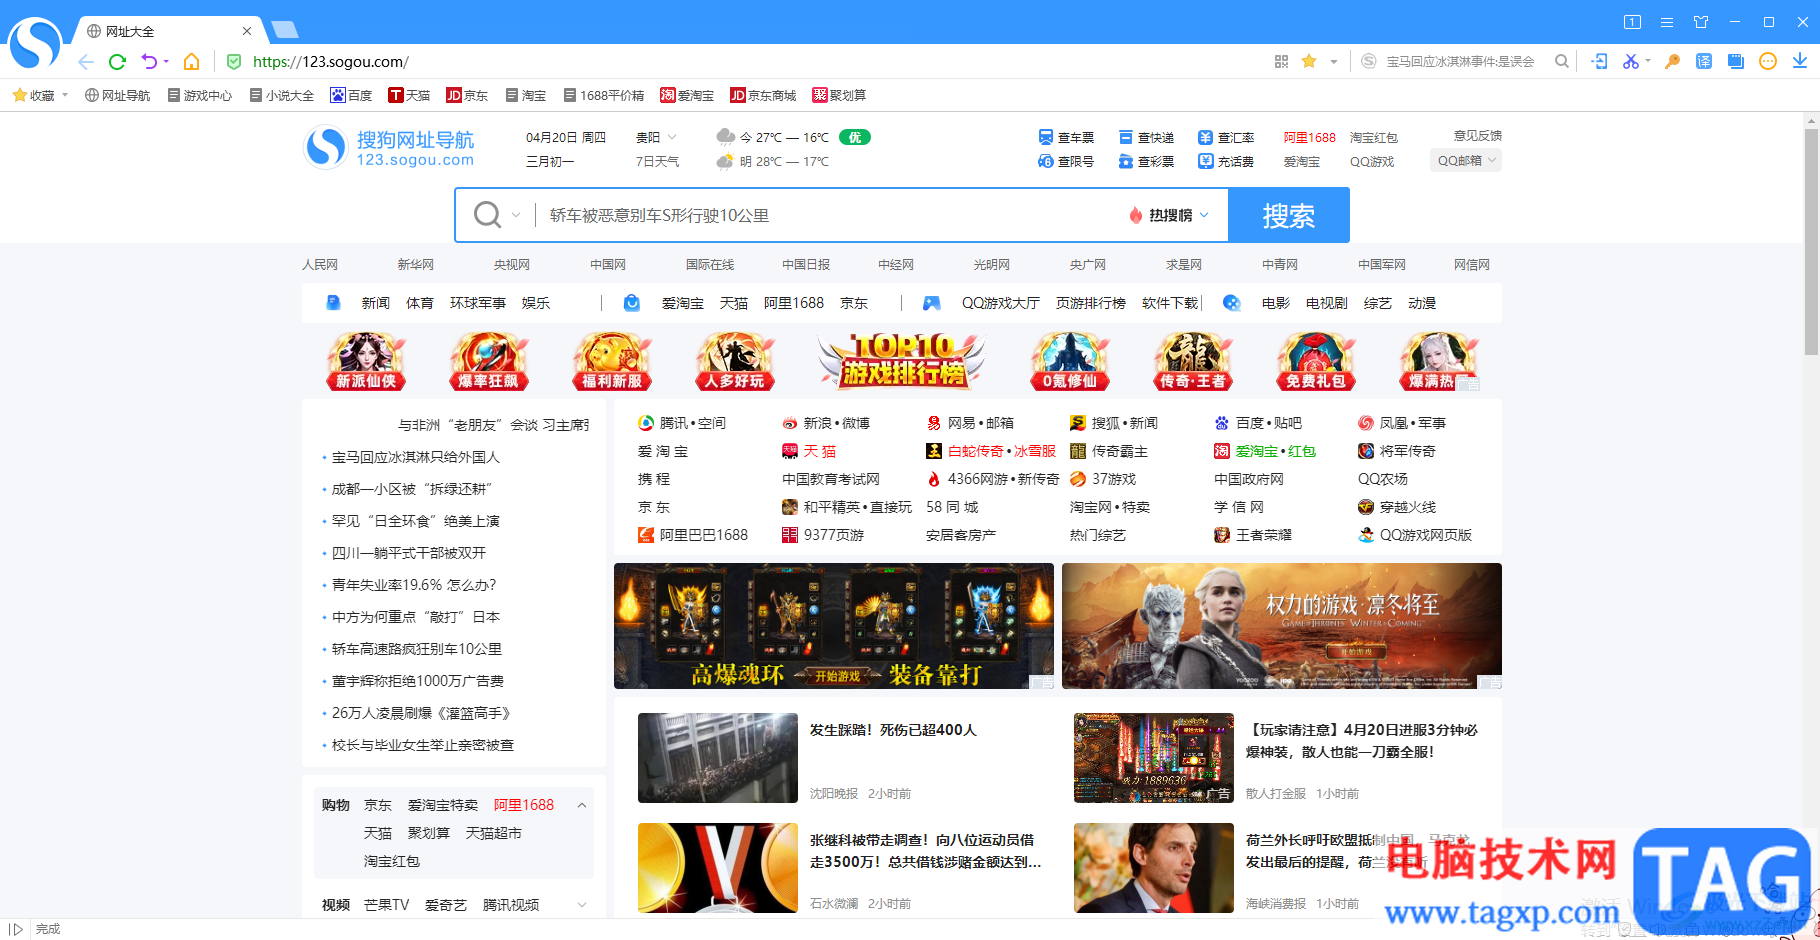Screen dimensions: 1820x940
Task: Expand the 视频 section chevron
Action: (x=582, y=905)
